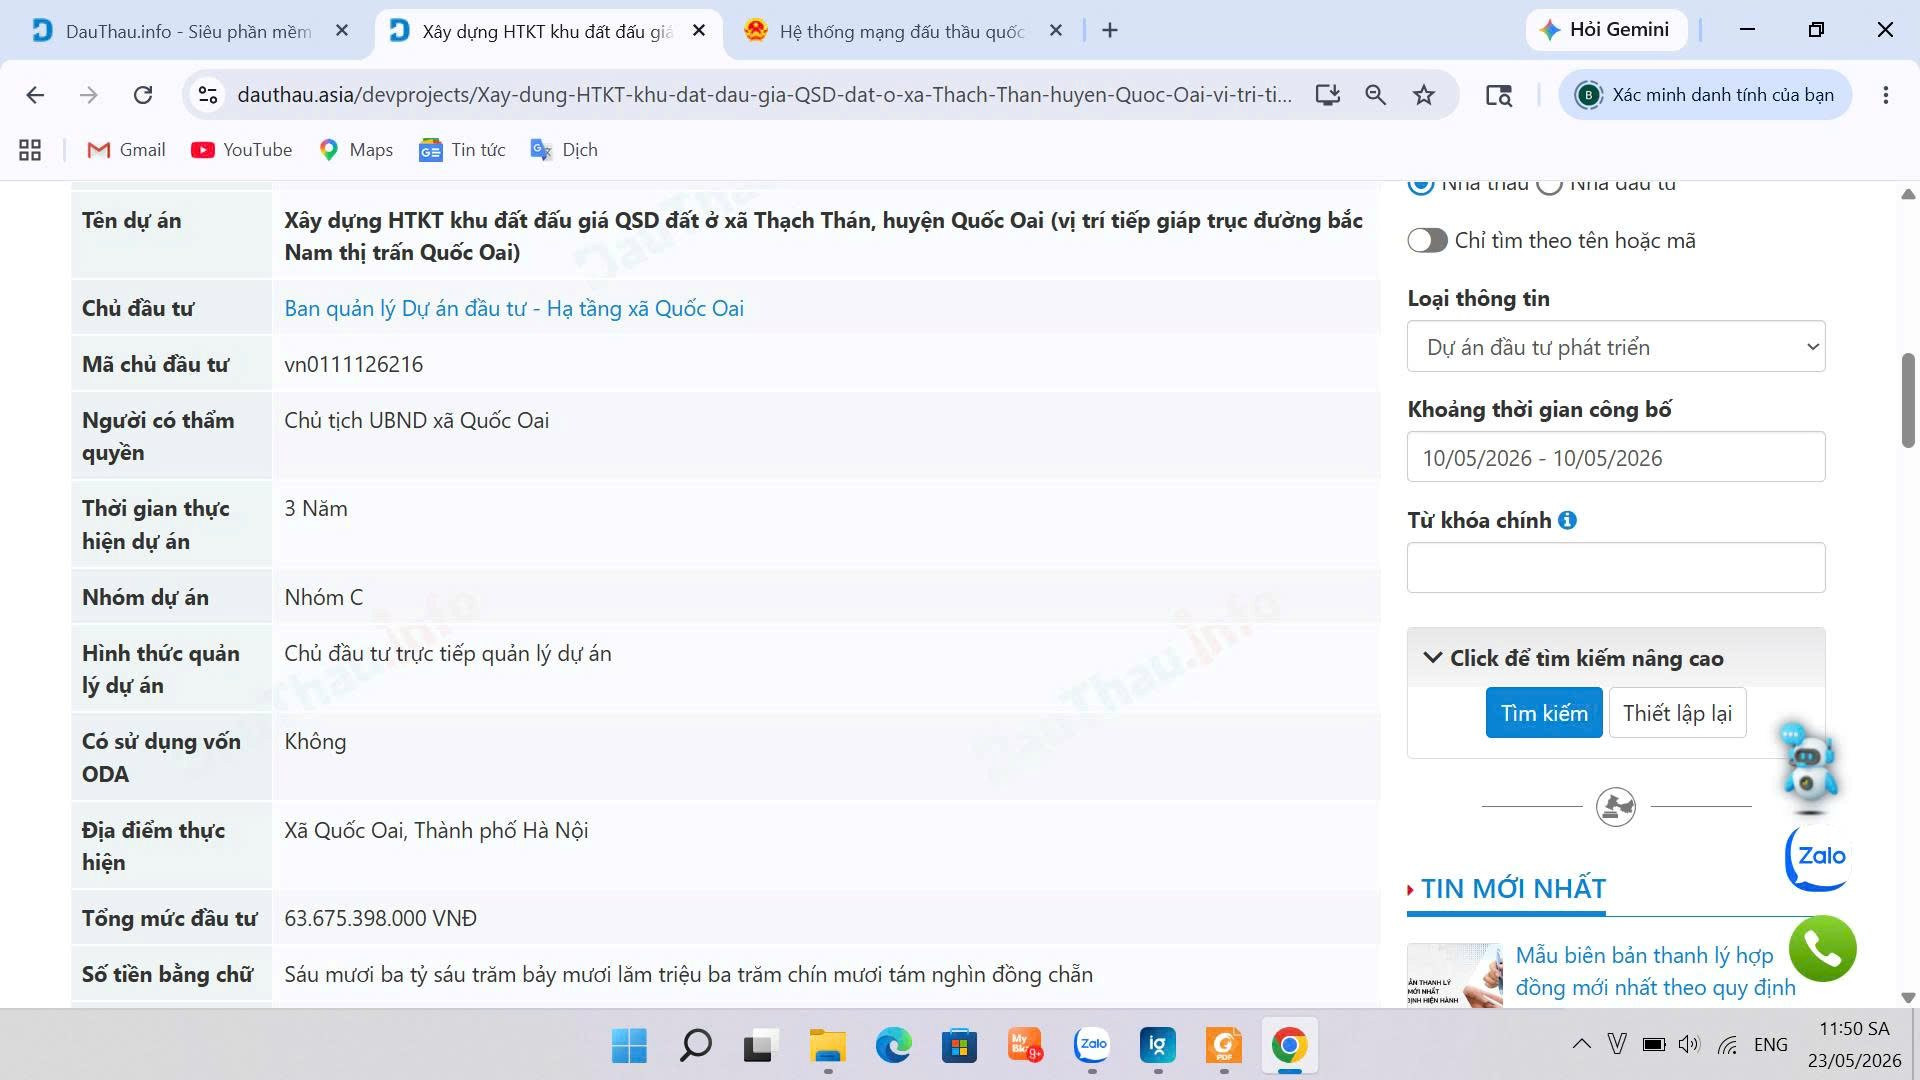Image resolution: width=1920 pixels, height=1080 pixels.
Task: Click the info icon beside Từ khóa chính
Action: tap(1567, 520)
